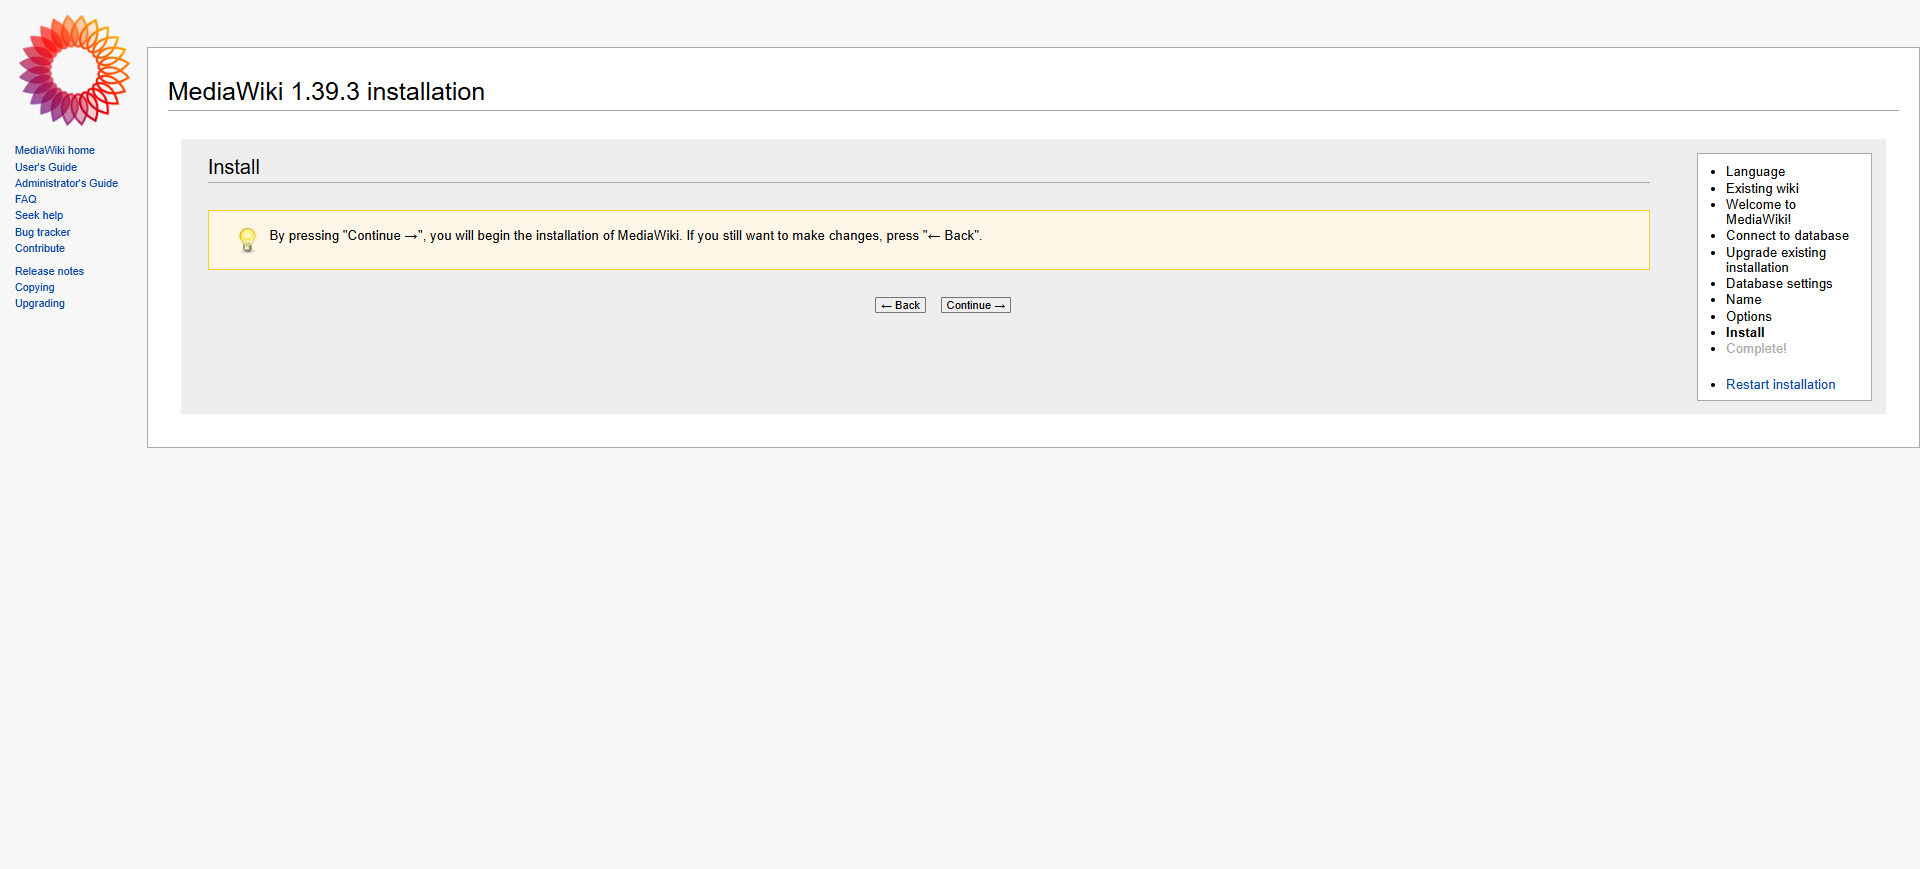Select the Options step
Viewport: 1920px width, 869px height.
click(1748, 317)
